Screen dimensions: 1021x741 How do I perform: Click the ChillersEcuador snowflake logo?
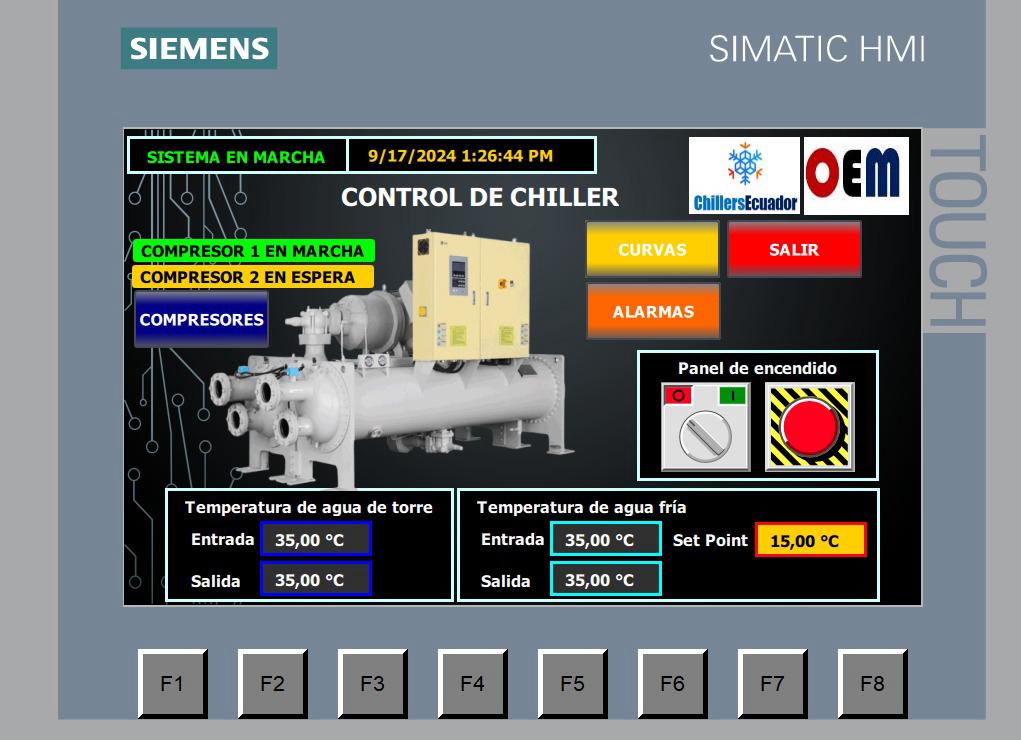click(x=745, y=176)
